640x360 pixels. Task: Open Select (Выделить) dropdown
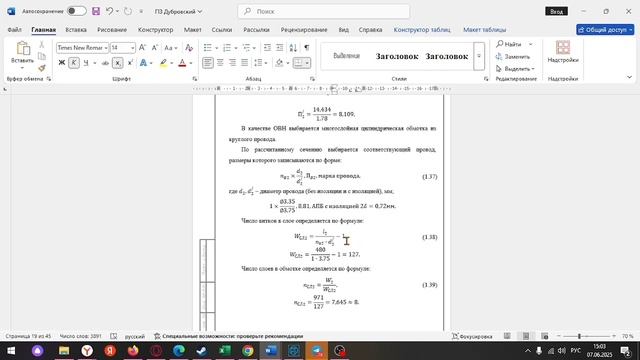pyautogui.click(x=515, y=69)
